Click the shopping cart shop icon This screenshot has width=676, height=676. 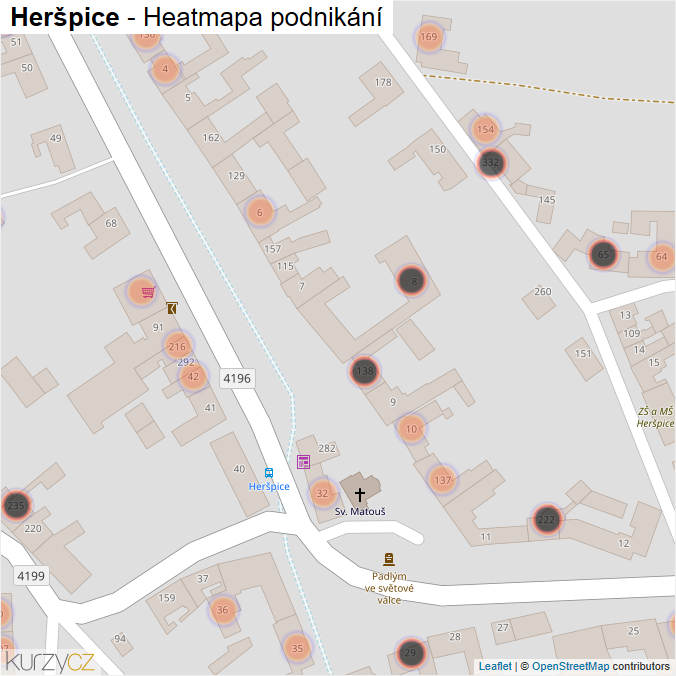(x=148, y=292)
